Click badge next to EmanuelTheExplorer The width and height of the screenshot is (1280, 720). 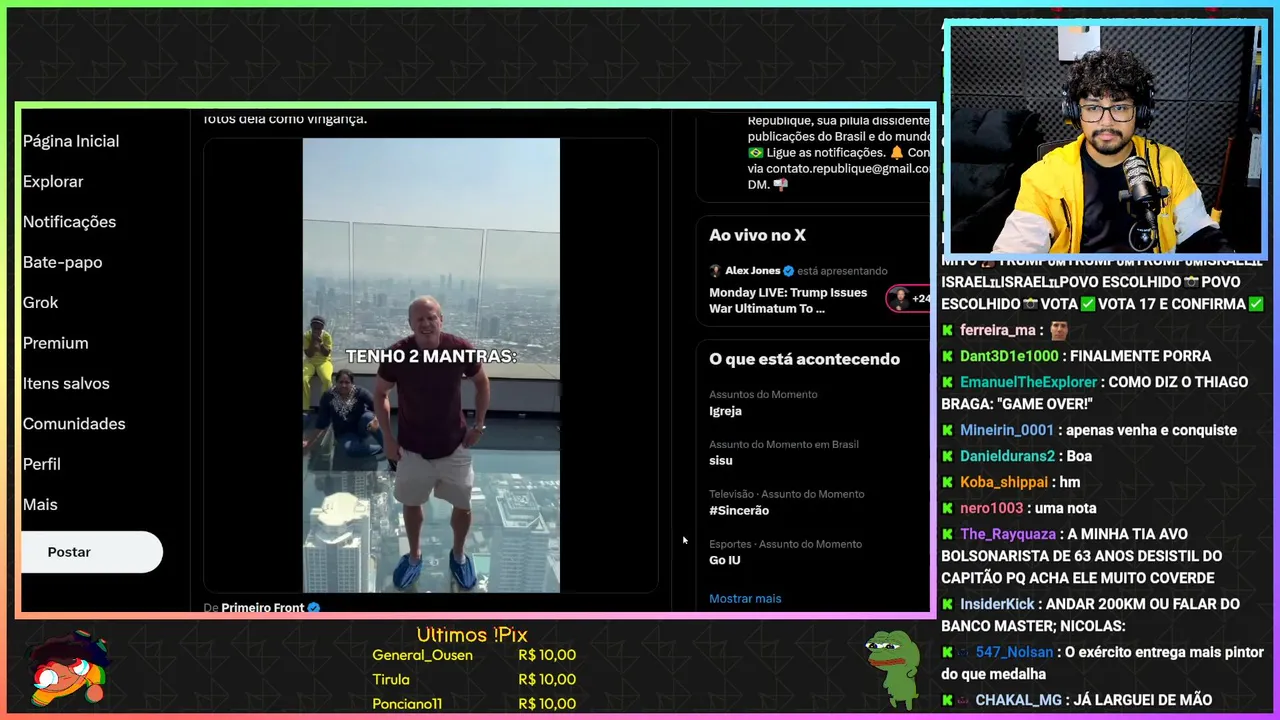pyautogui.click(x=947, y=382)
